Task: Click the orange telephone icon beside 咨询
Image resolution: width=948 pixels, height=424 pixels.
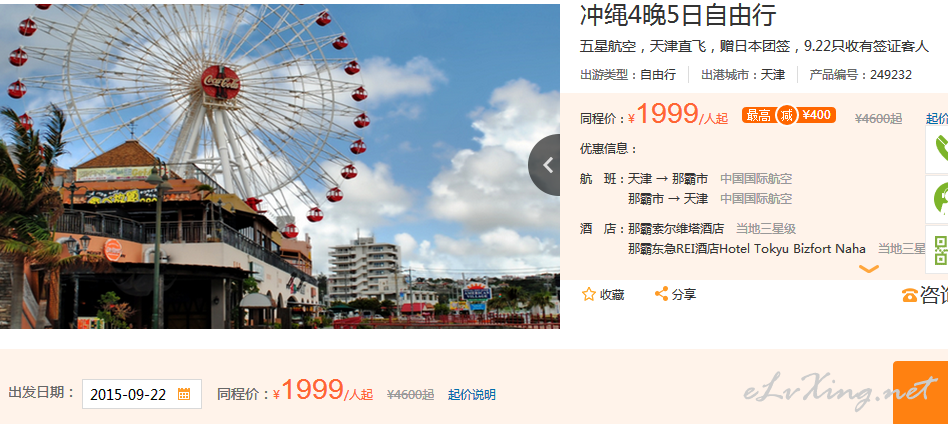Action: tap(909, 295)
